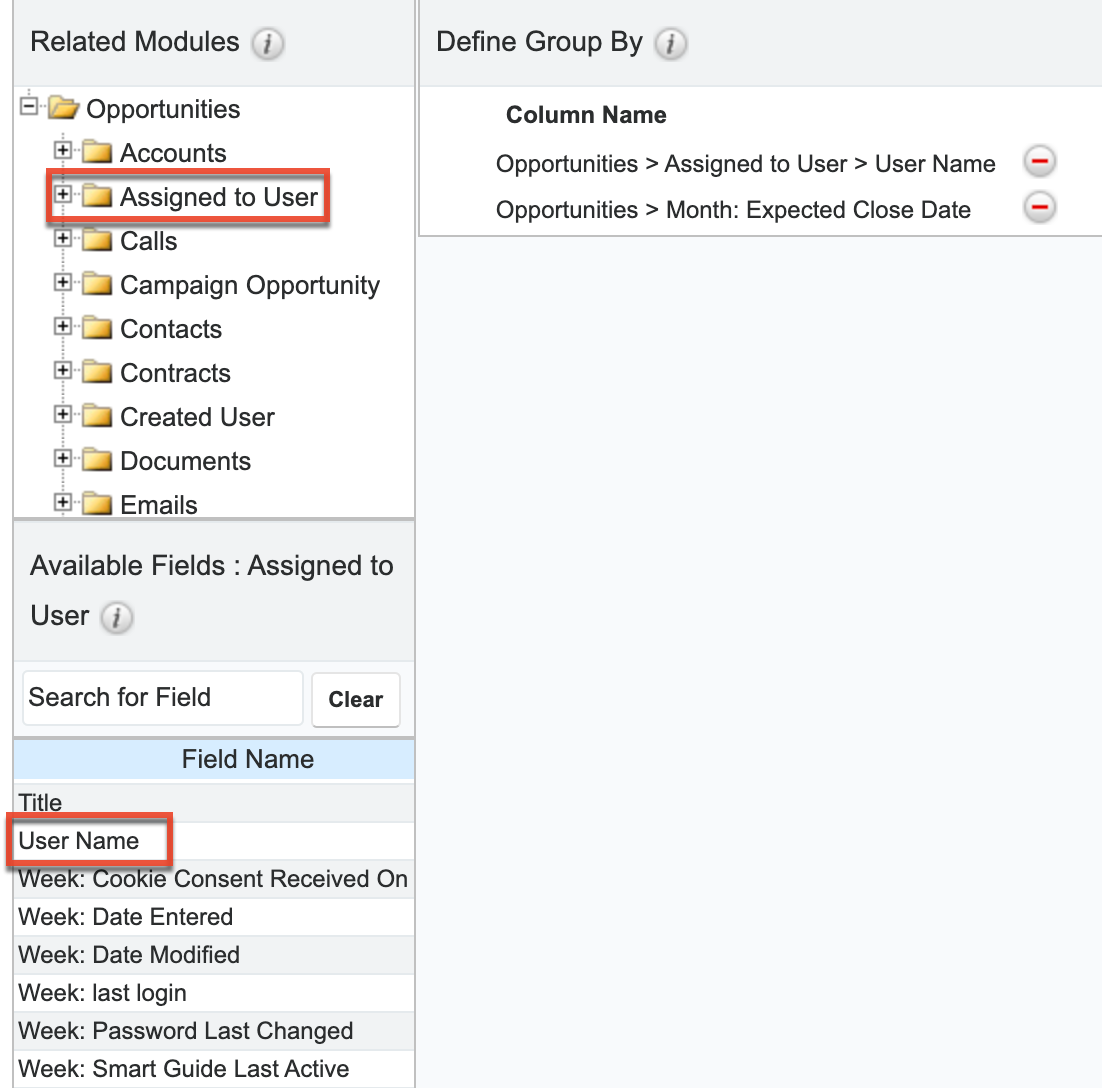This screenshot has height=1088, width=1102.
Task: Click the Search for Field input
Action: coord(162,698)
